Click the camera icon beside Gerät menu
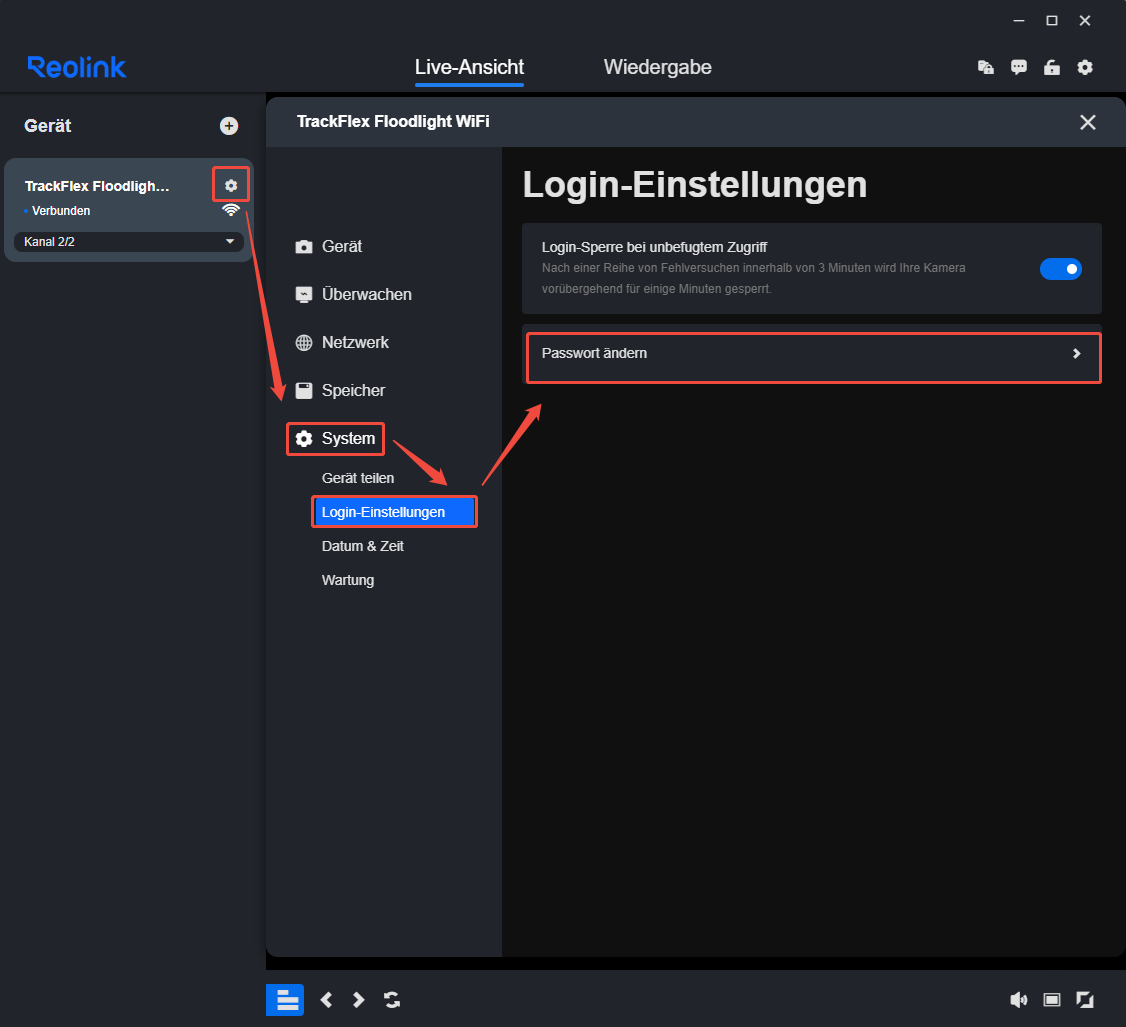1126x1027 pixels. click(x=304, y=247)
